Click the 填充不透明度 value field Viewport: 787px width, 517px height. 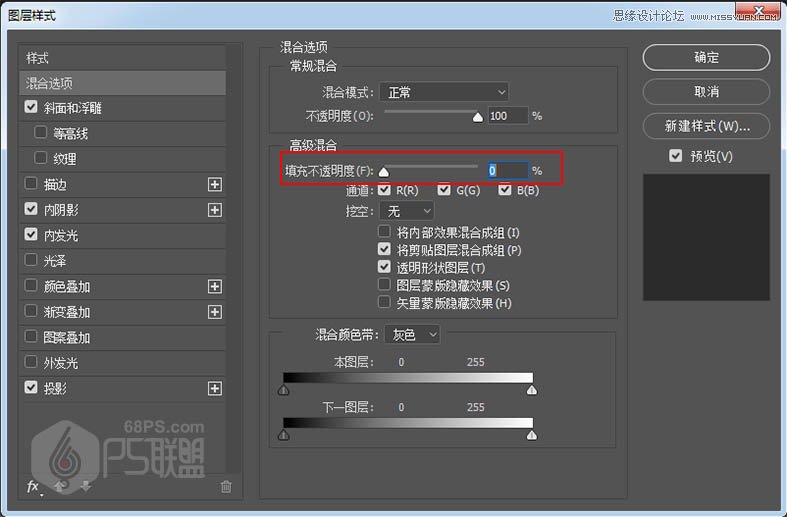[x=507, y=171]
